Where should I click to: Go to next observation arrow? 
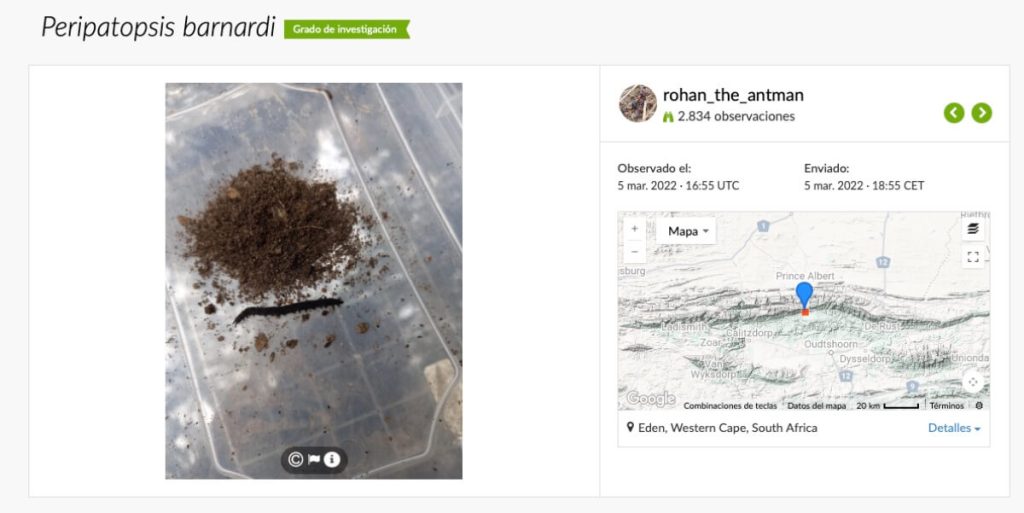point(982,113)
